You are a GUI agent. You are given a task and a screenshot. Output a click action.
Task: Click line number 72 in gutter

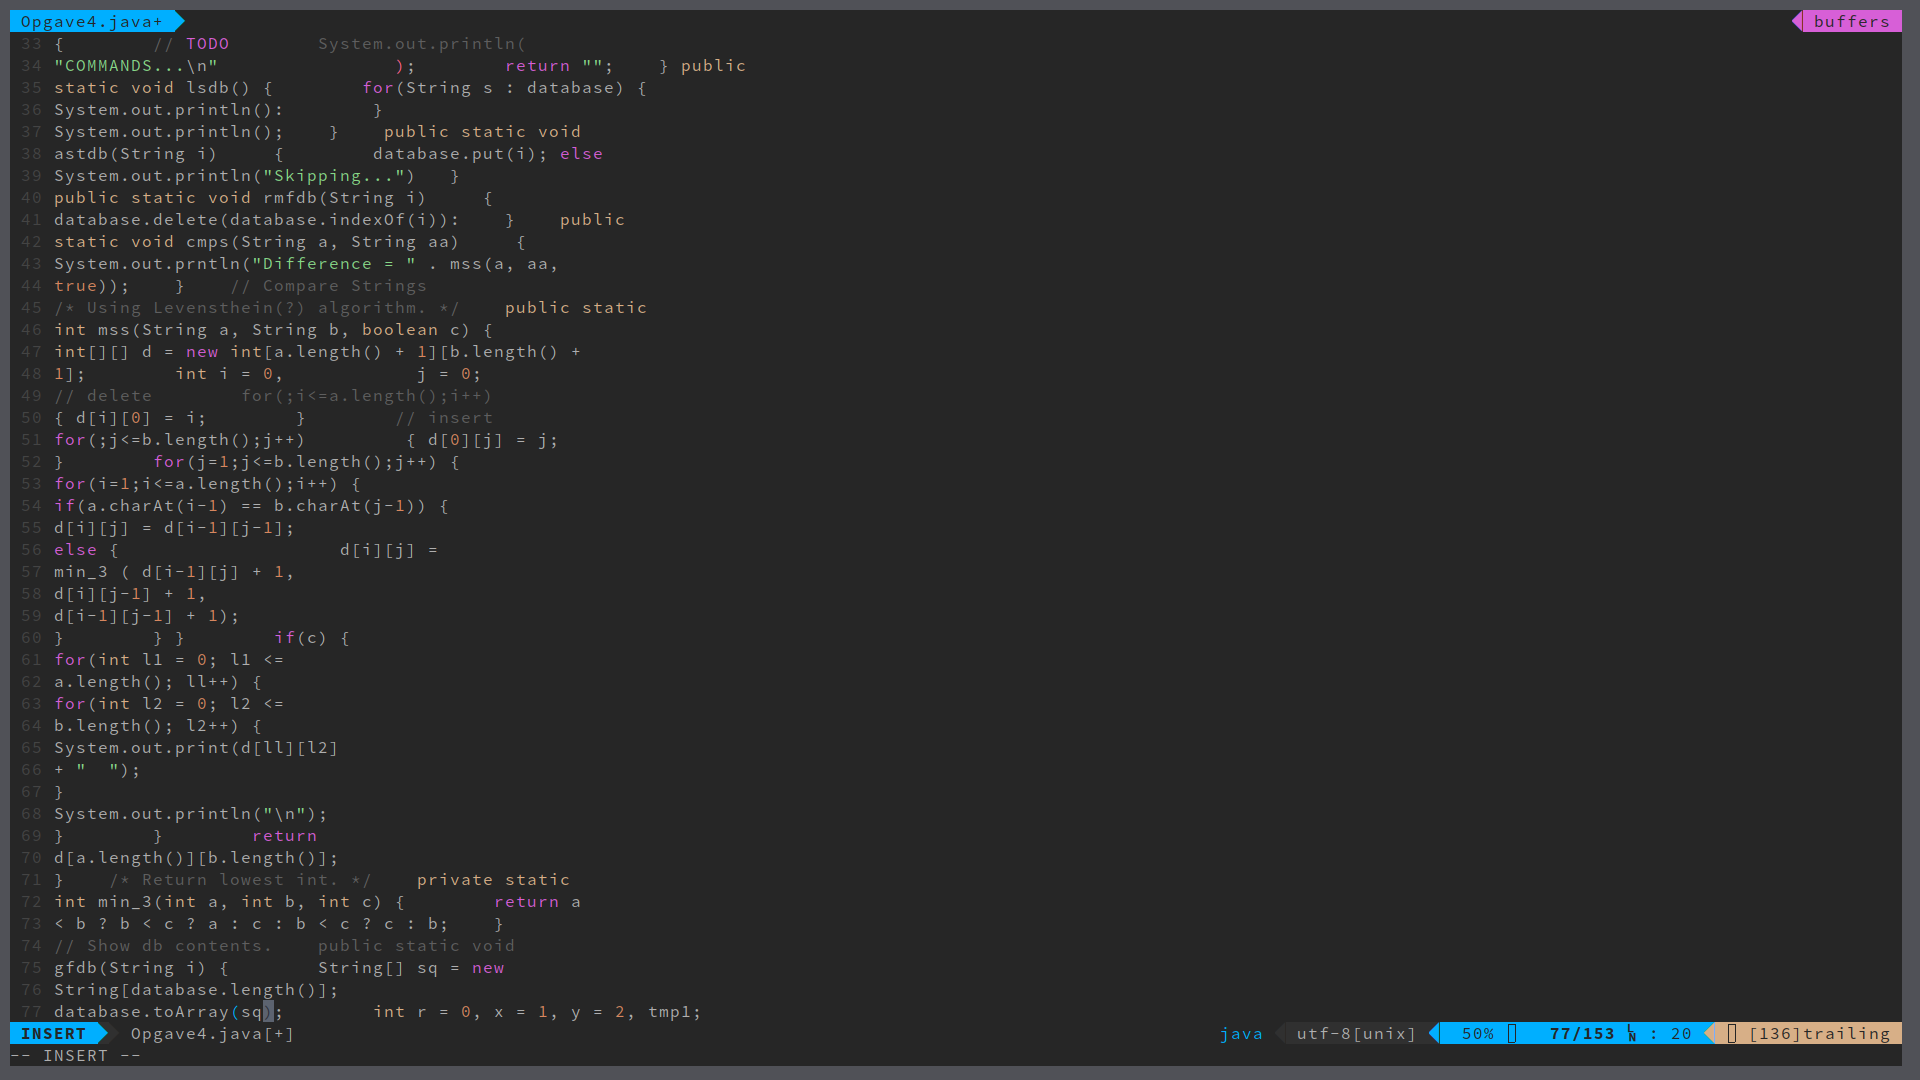(31, 902)
